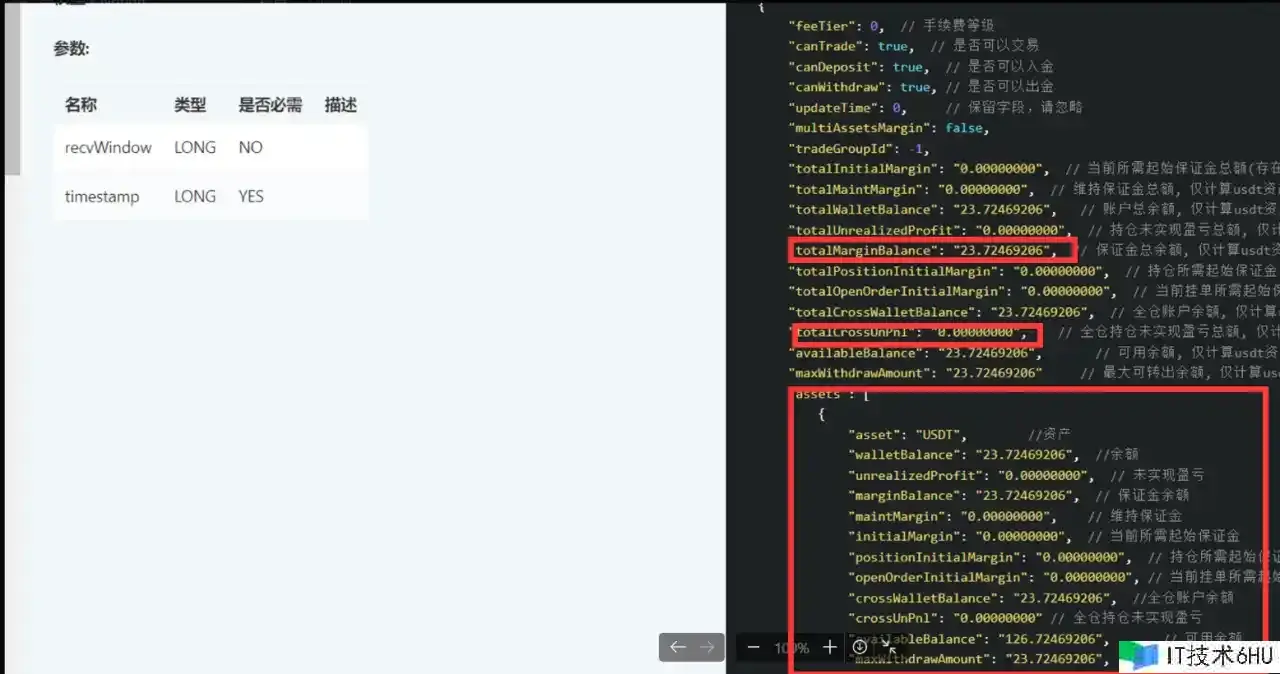The height and width of the screenshot is (674, 1280).
Task: Click the previous image left arrow
Action: 677,647
